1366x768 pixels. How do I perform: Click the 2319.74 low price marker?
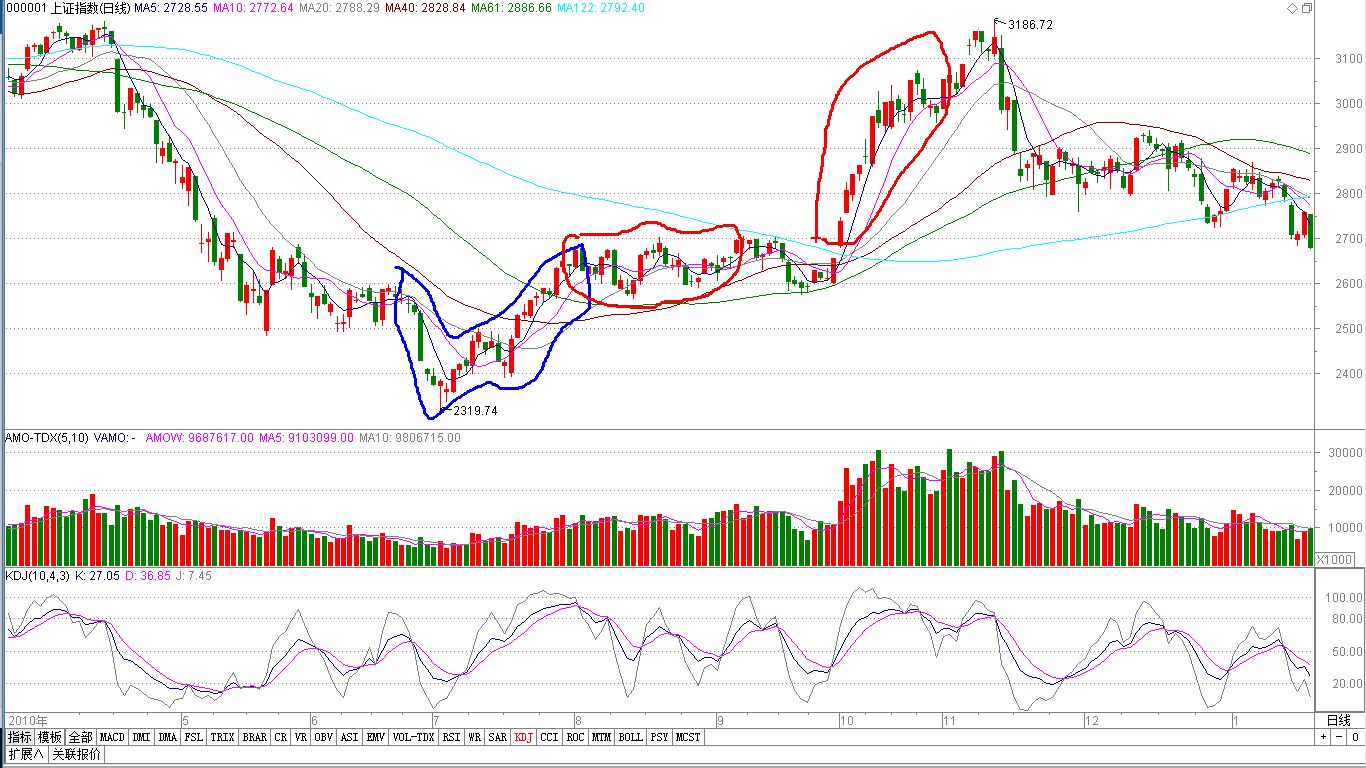pyautogui.click(x=475, y=411)
